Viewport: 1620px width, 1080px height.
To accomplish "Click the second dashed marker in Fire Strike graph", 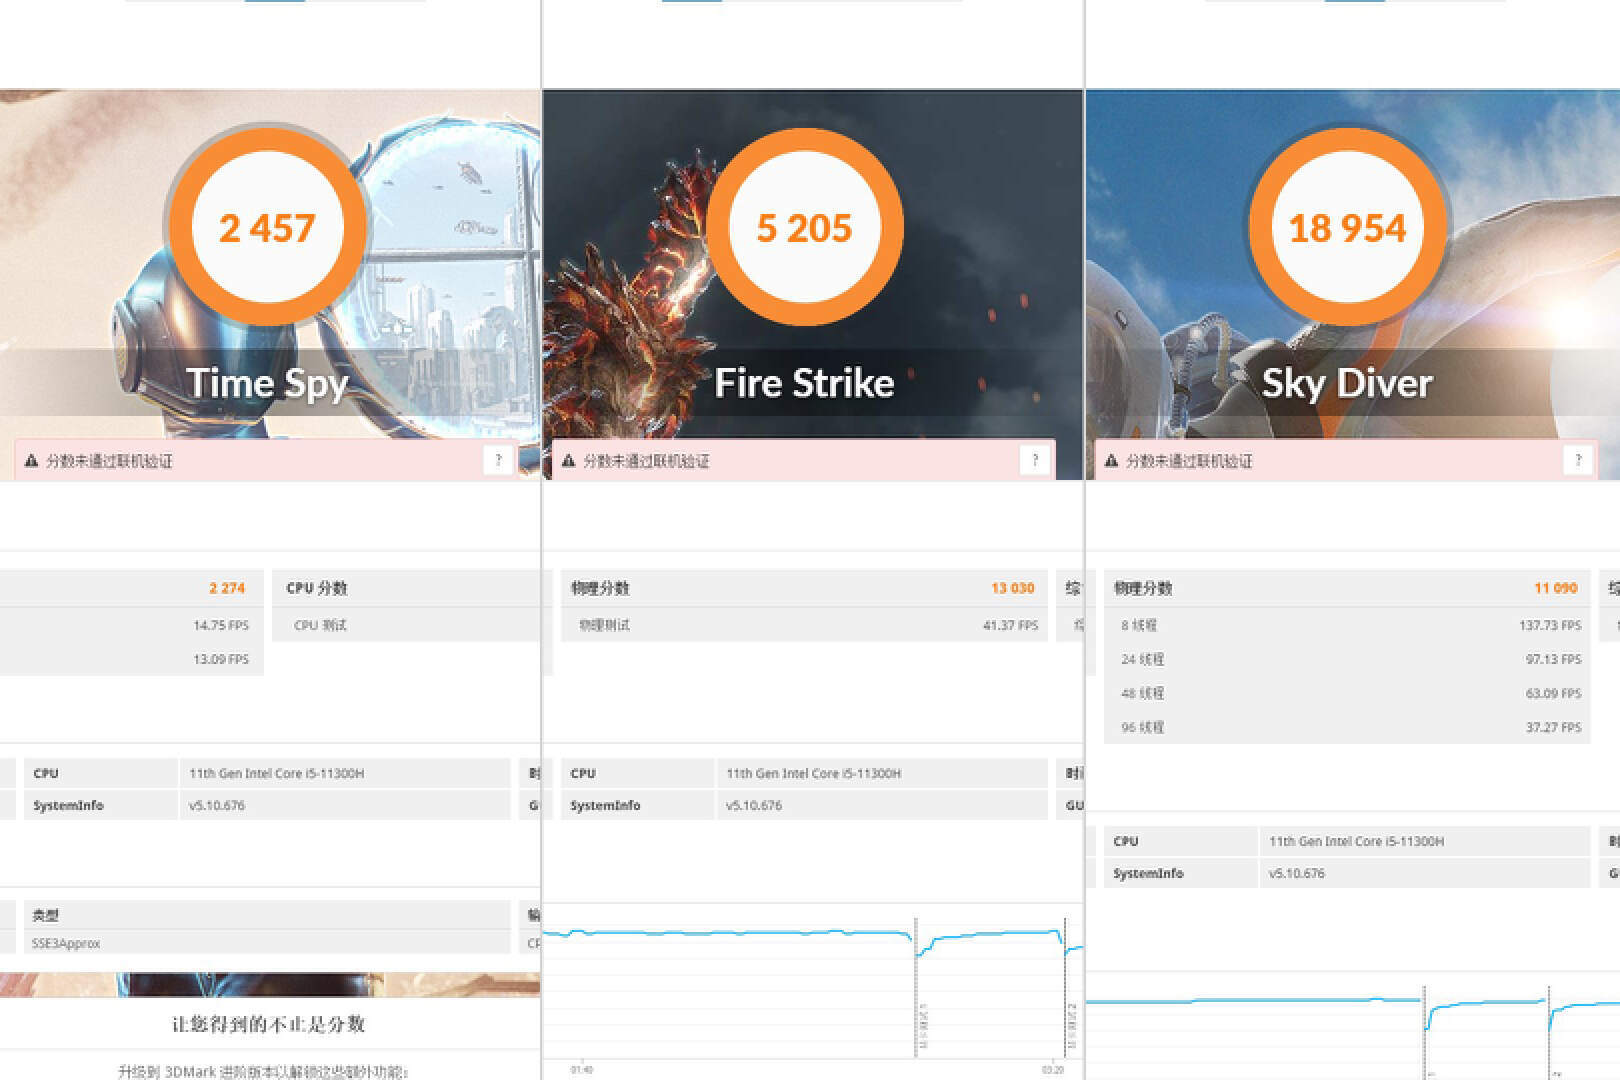I will click(x=1066, y=986).
